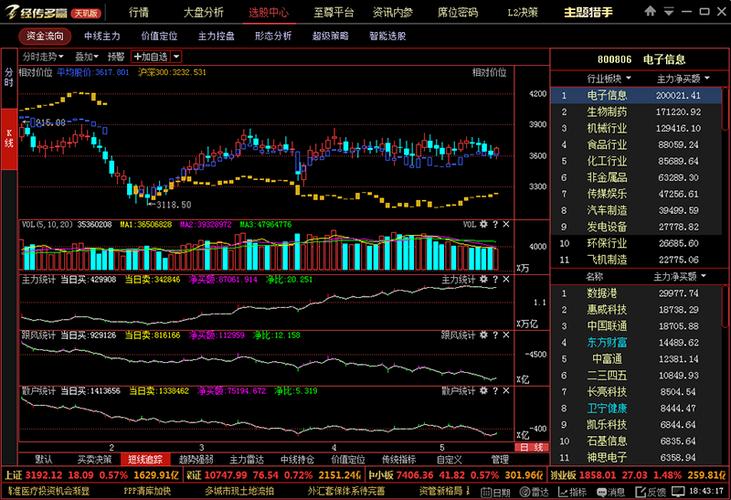Open the 指标 indicators tool in status bar
This screenshot has width=731, height=500.
click(572, 492)
